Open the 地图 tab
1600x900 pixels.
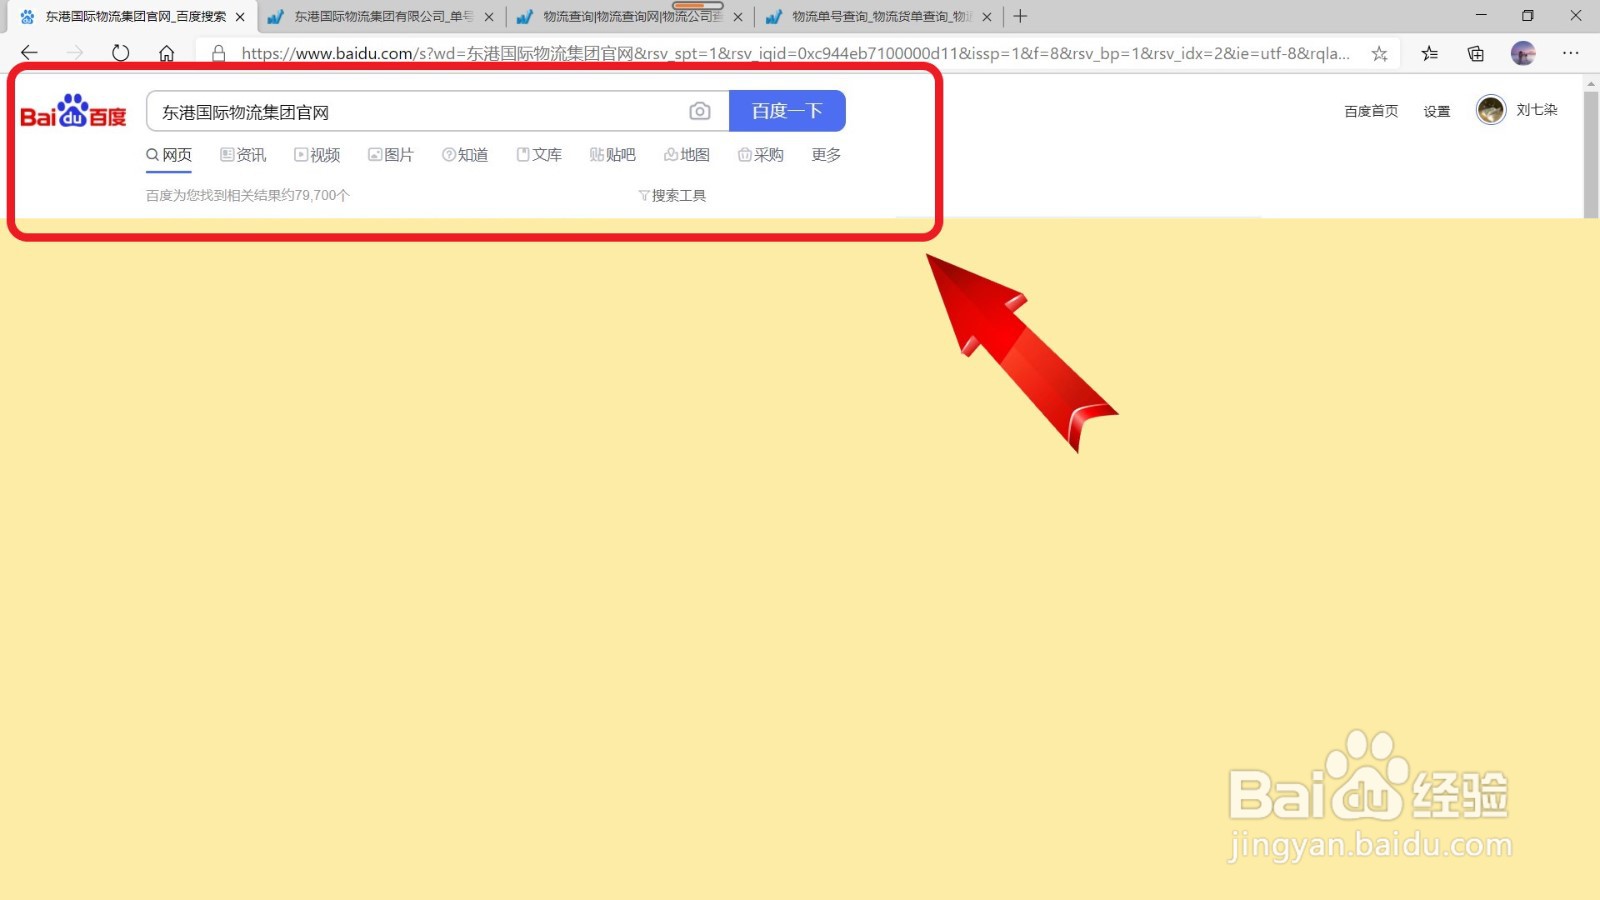[687, 155]
